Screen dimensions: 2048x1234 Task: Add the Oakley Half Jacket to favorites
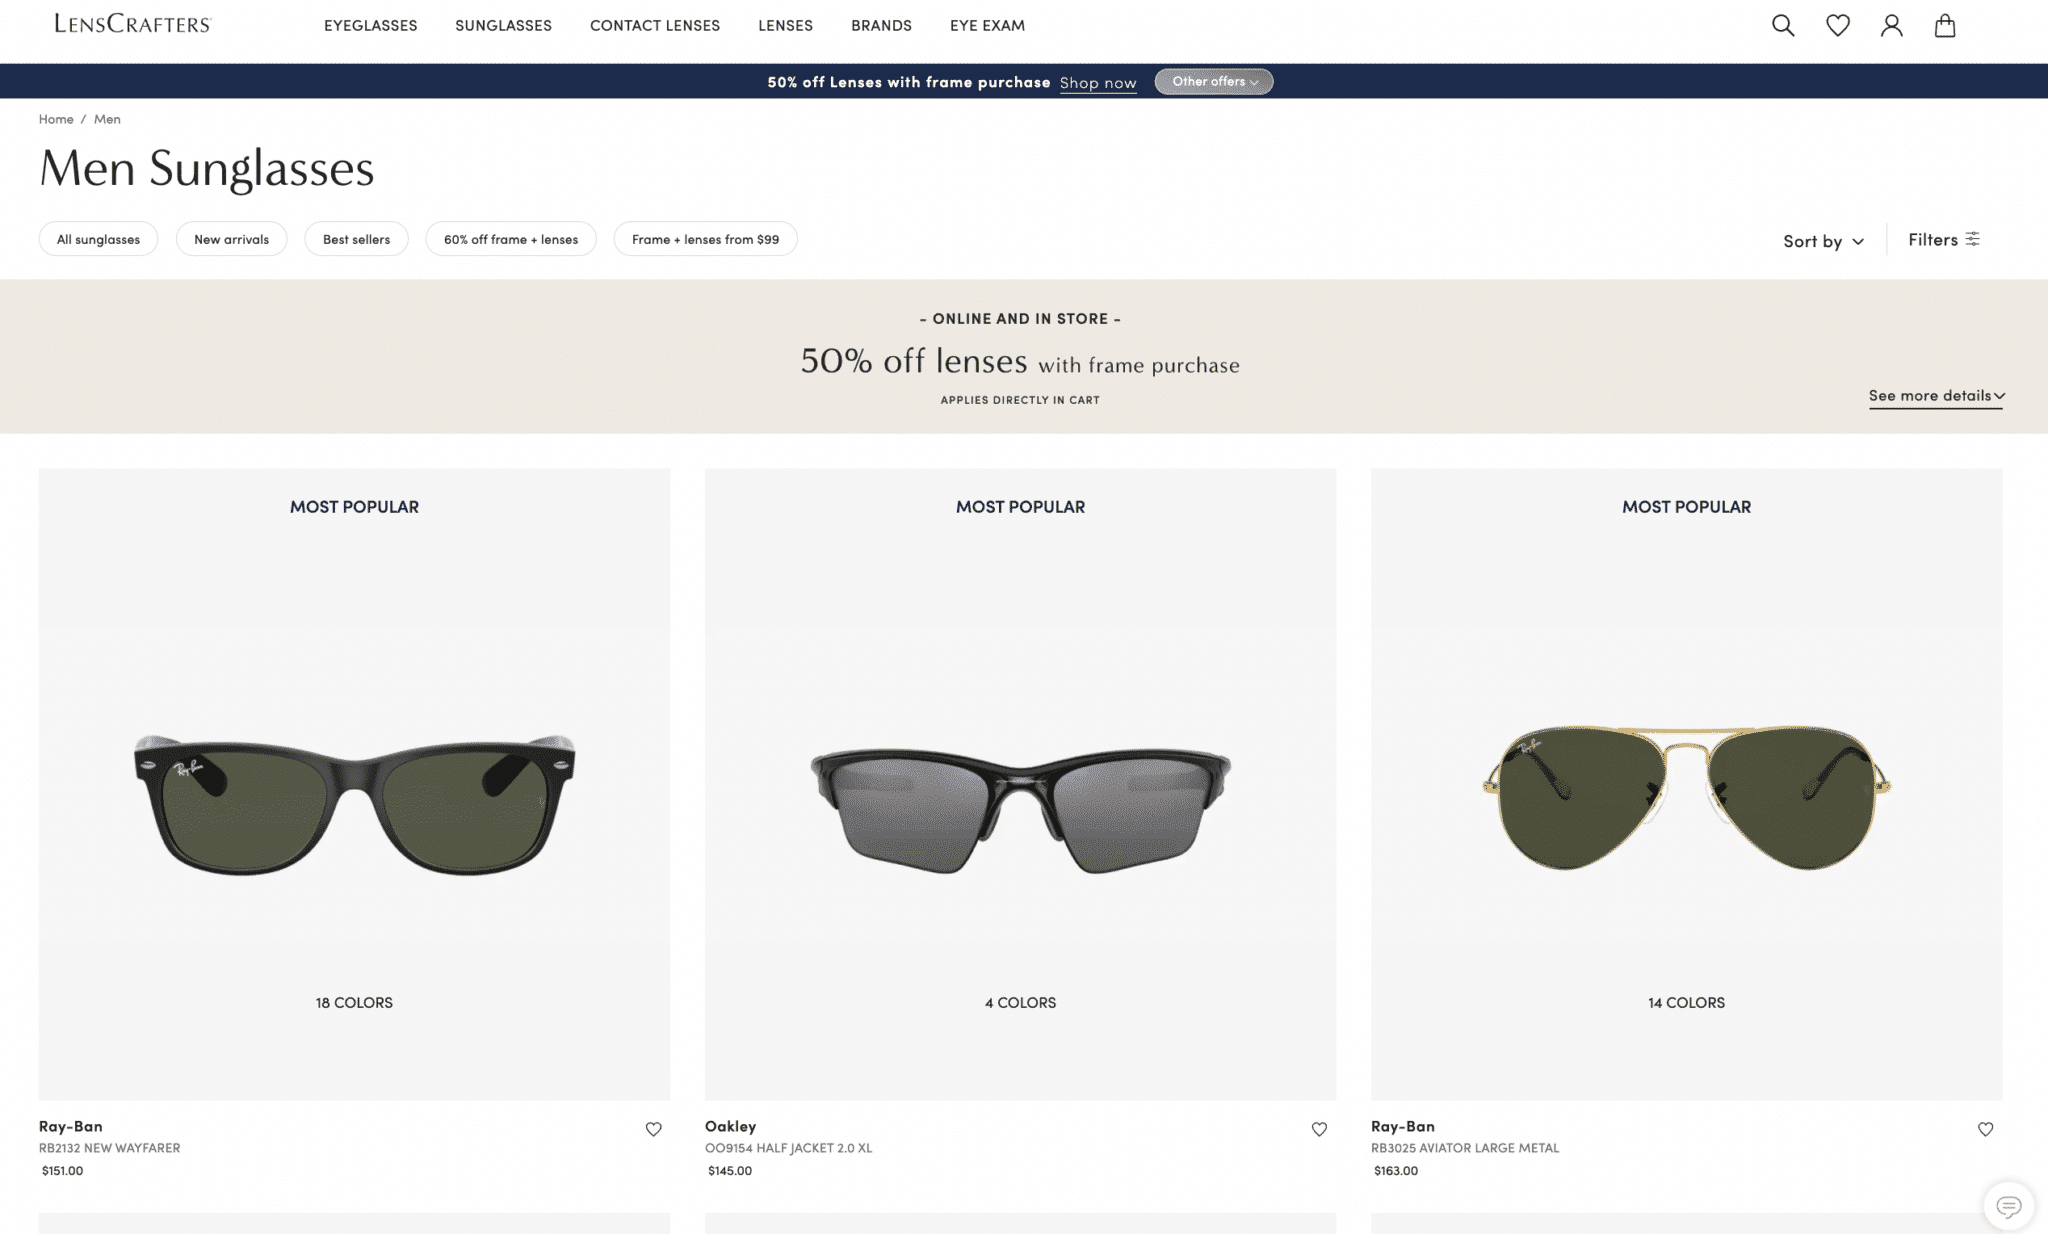coord(1319,1128)
